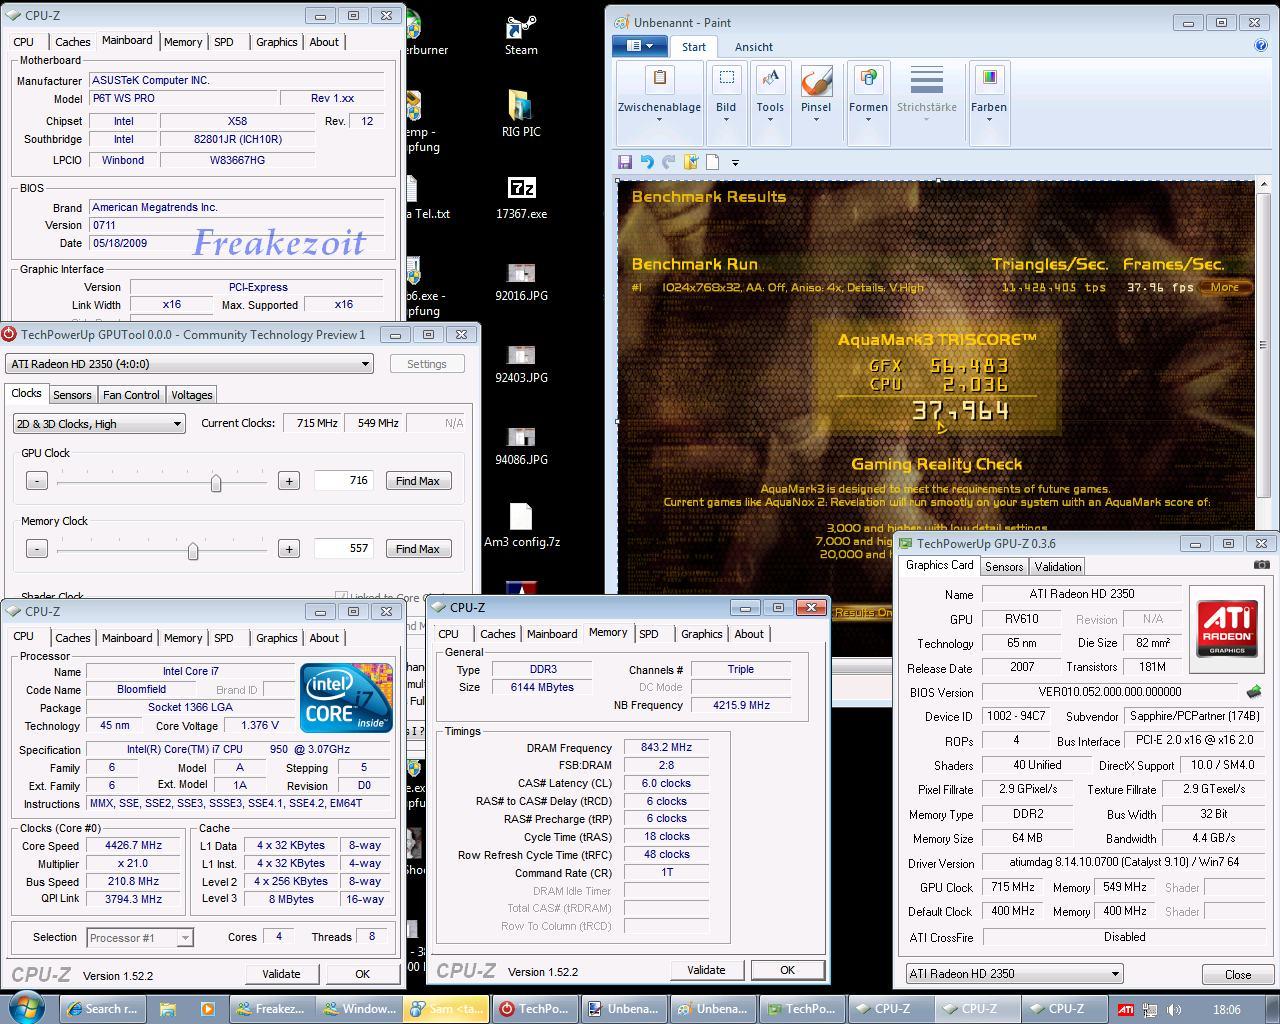The image size is (1280, 1024).
Task: Click the camera screenshot icon in GPU-Z
Action: pos(1262,565)
